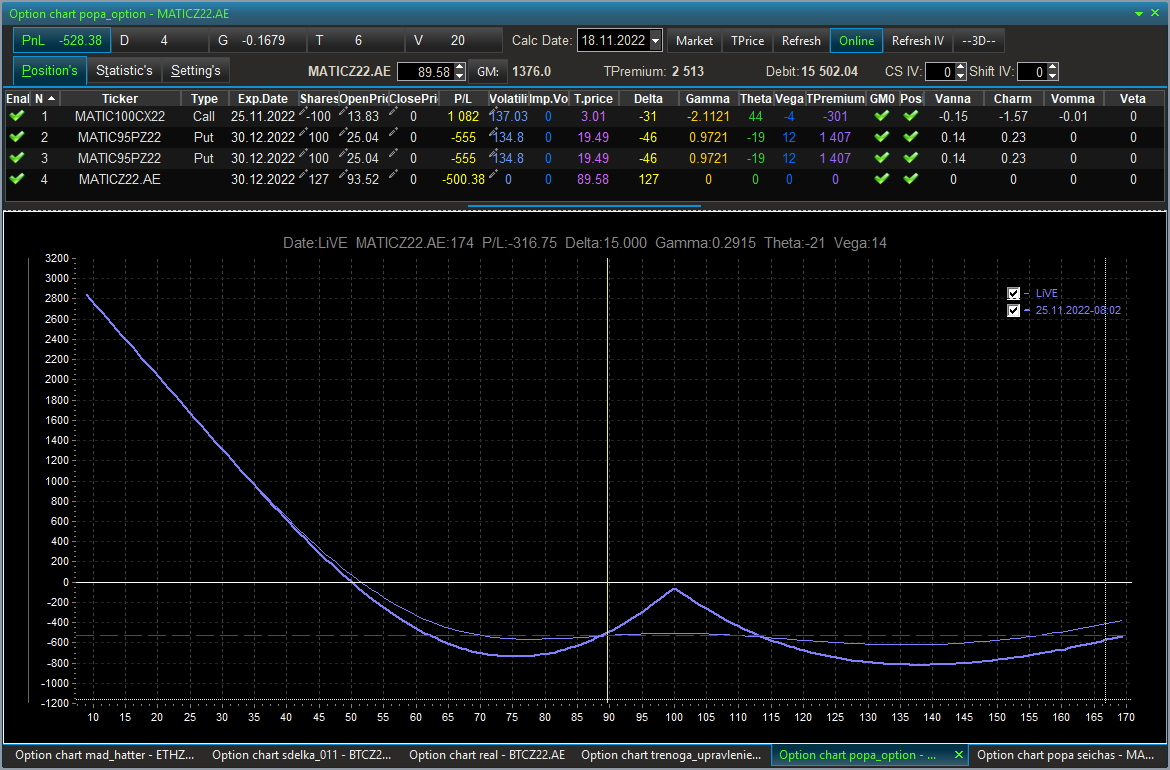Decrease CS IV value
The image size is (1170, 770).
960,76
